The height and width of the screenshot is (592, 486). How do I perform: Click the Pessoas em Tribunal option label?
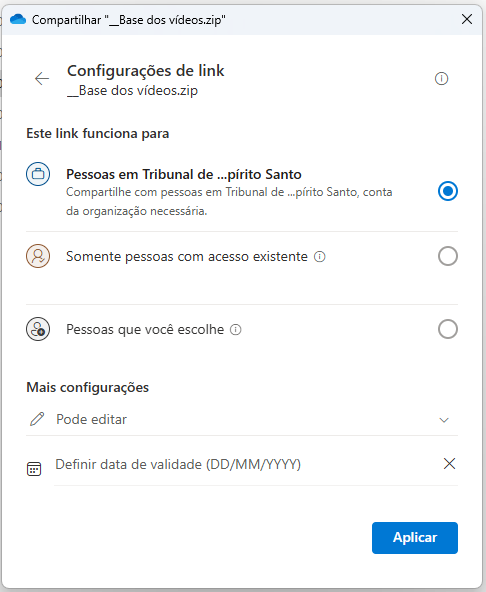184,174
